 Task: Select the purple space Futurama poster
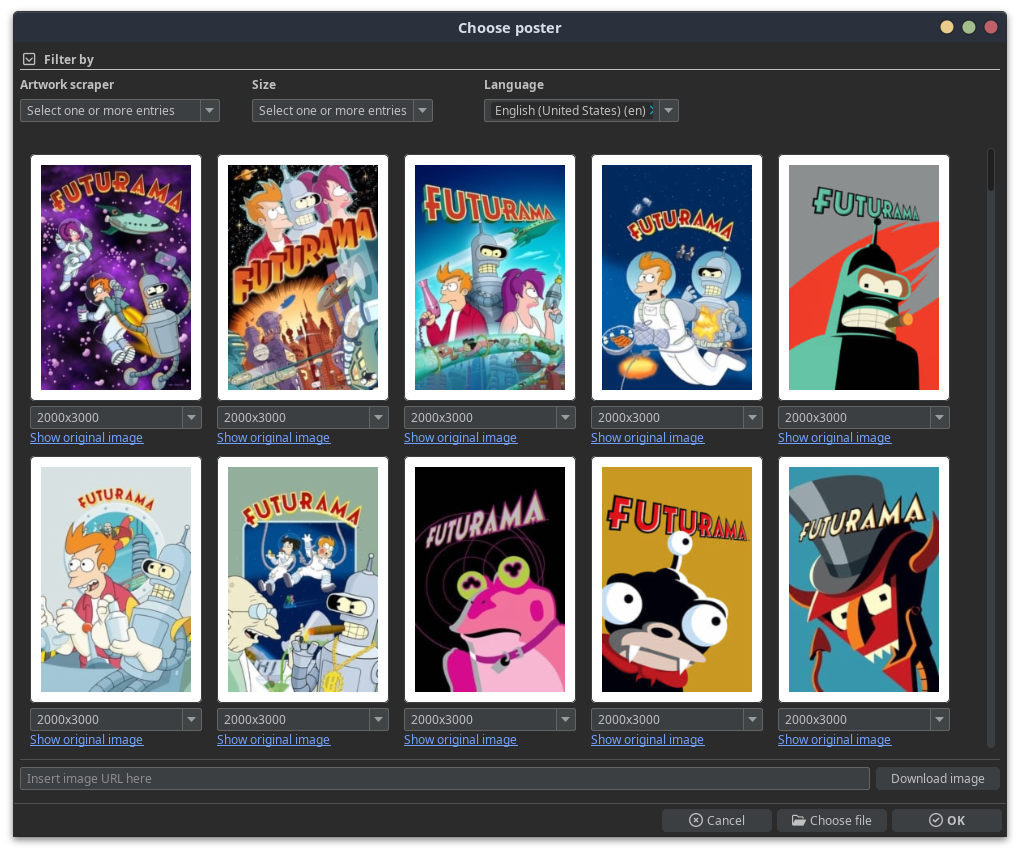tap(116, 277)
